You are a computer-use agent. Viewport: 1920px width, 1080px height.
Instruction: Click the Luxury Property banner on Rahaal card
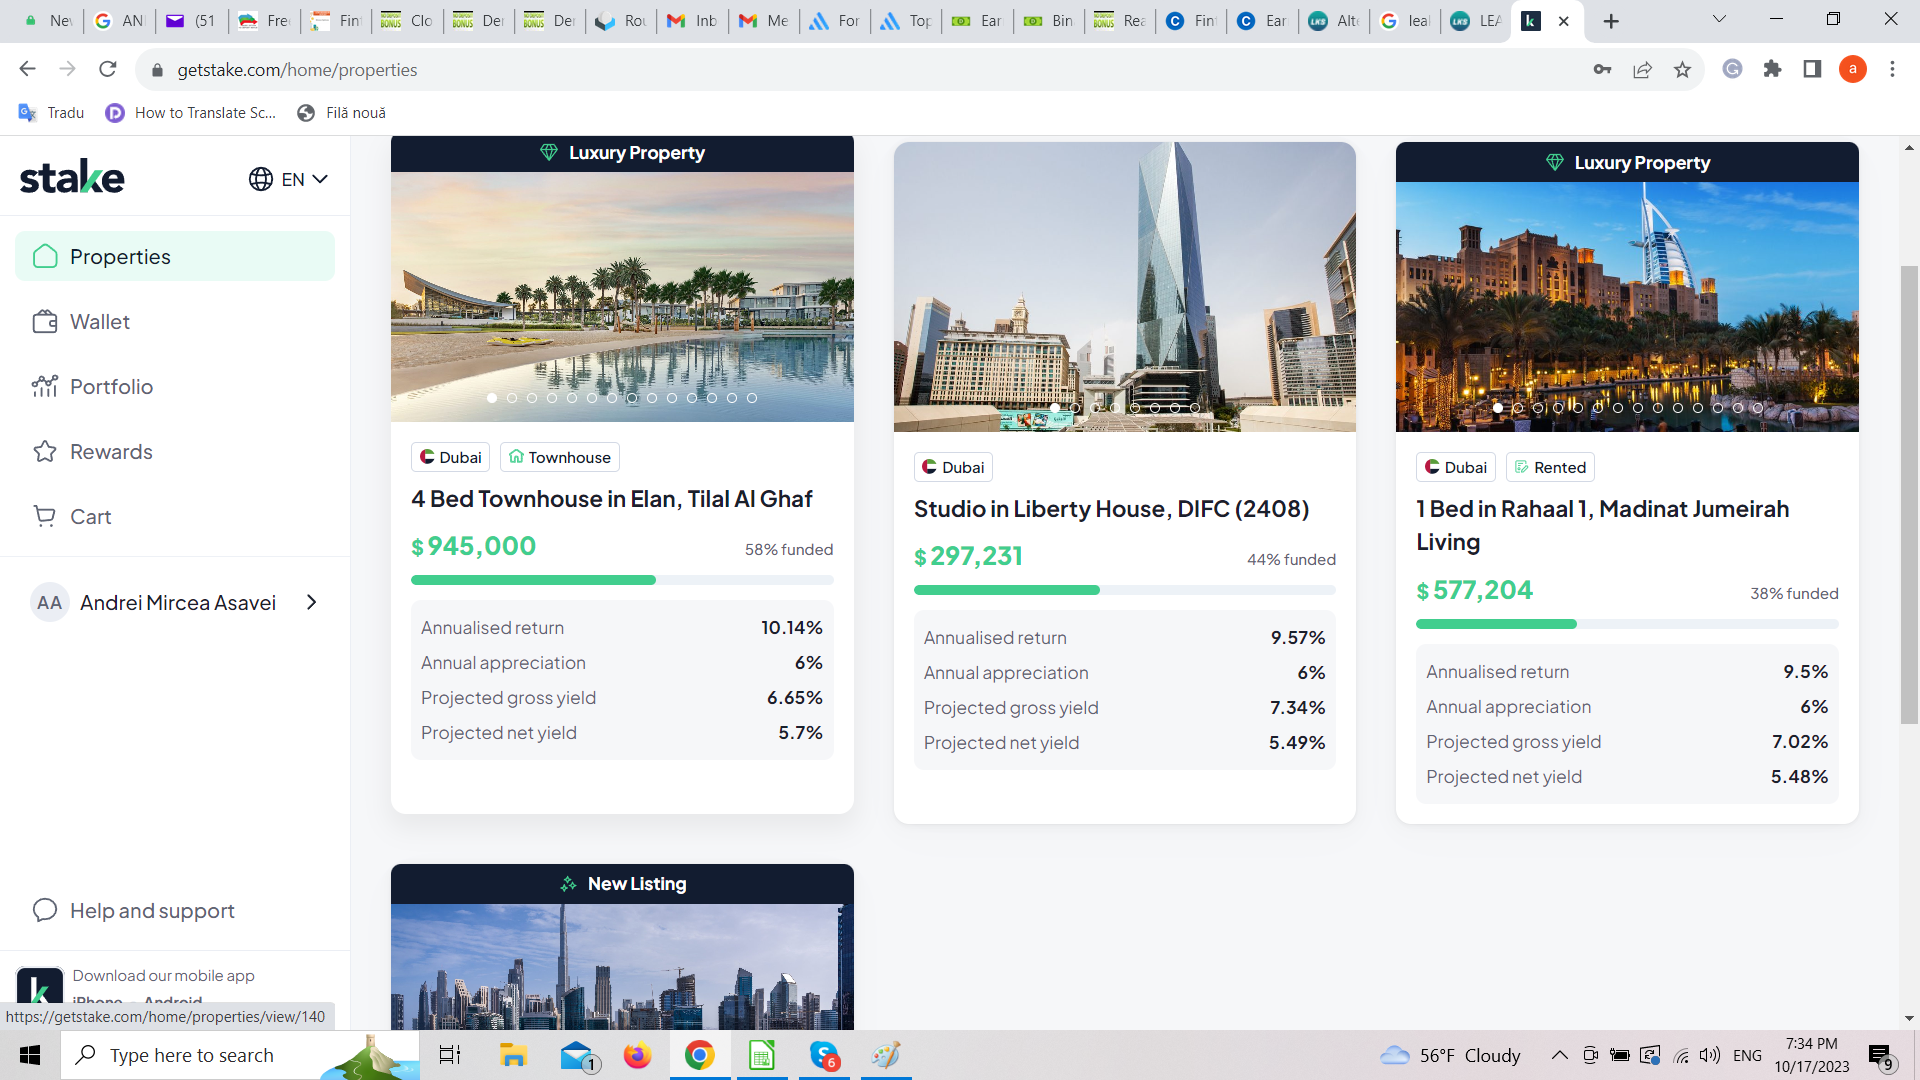[x=1627, y=162]
